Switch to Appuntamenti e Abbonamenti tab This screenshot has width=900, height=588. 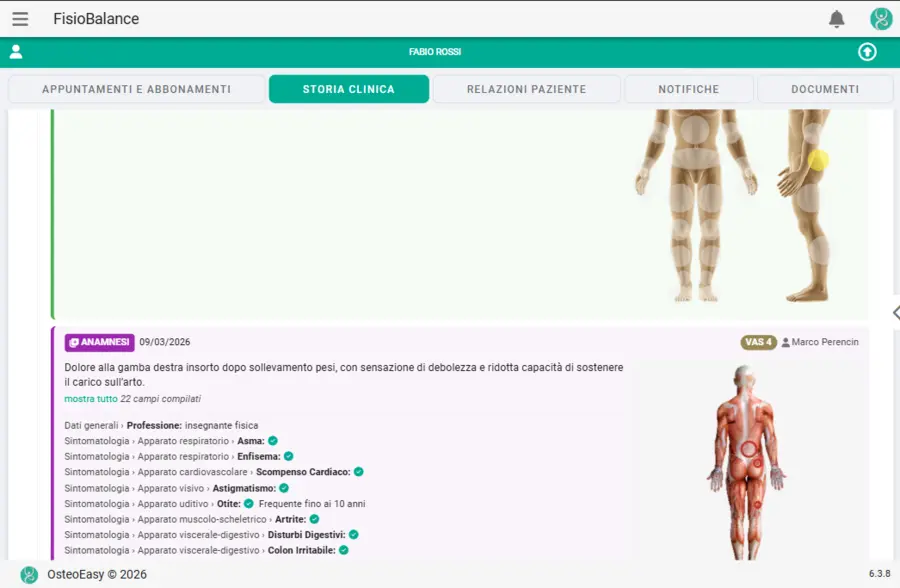click(x=137, y=89)
